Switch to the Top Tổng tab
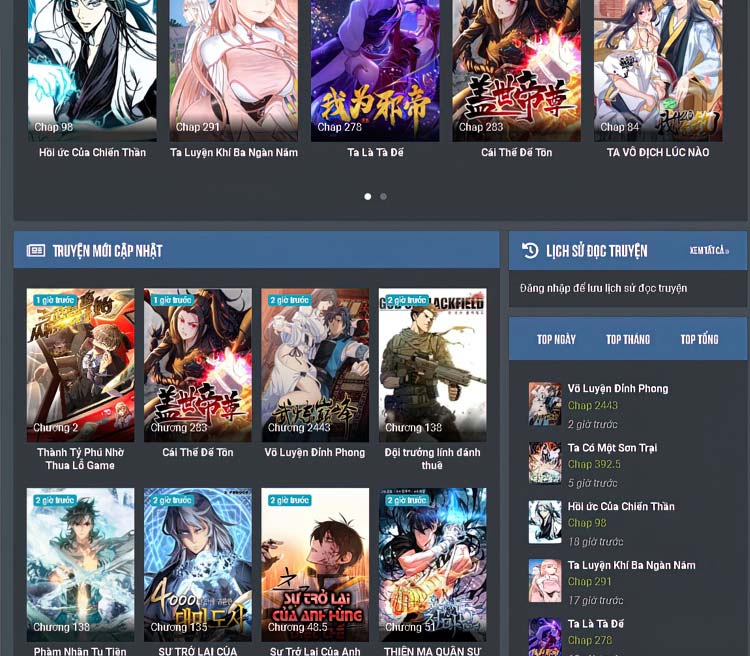 click(x=699, y=339)
